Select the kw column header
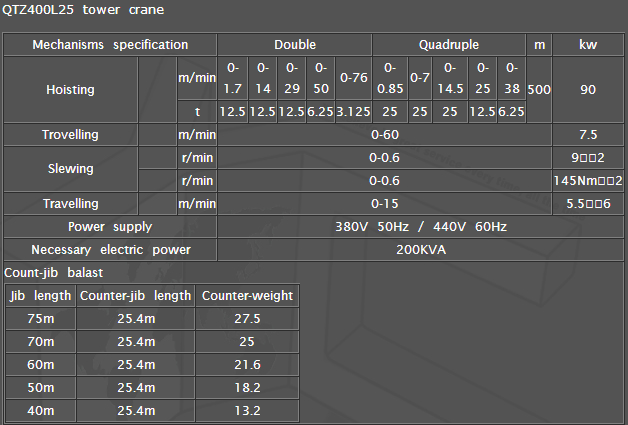The width and height of the screenshot is (628, 425). (589, 45)
